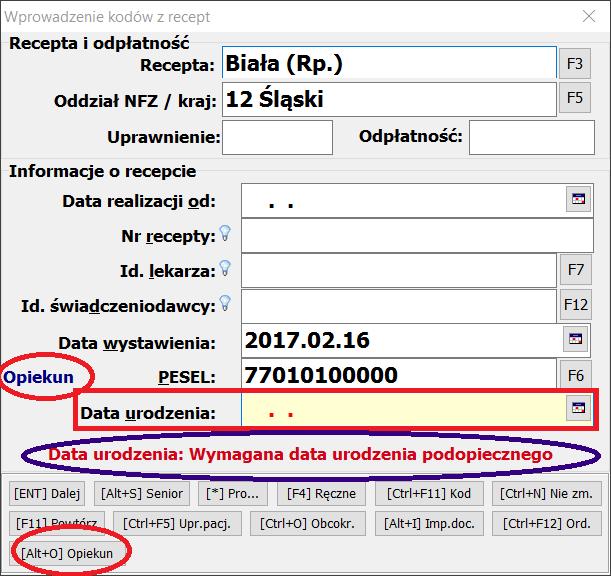Click the [F4] Ręczne button

click(x=321, y=494)
